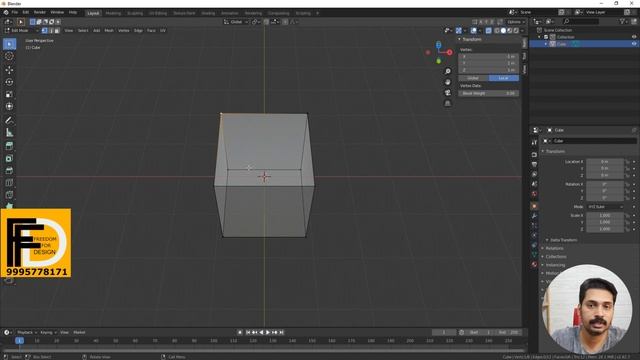Select the Loop Cut tool

9,183
